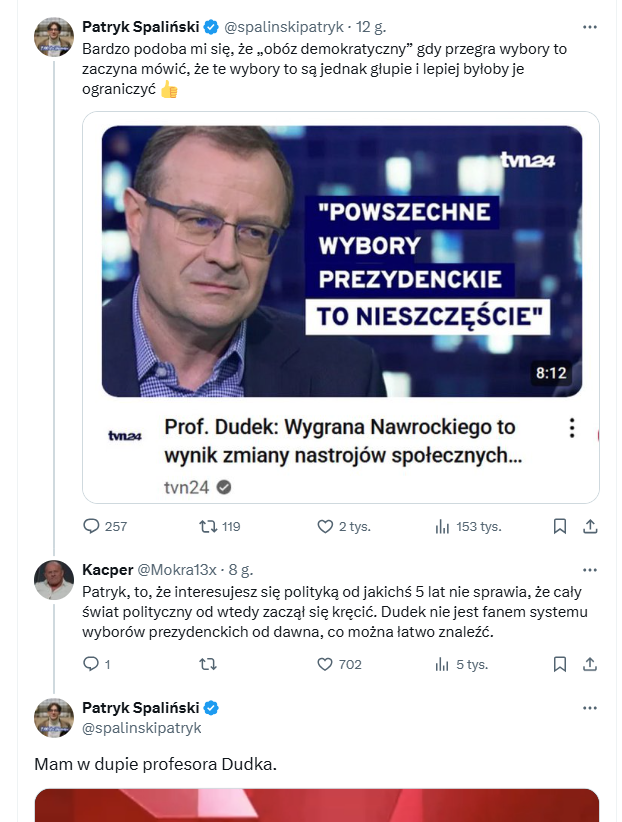Bookmark Kacper's reply
Screen dimensions: 622x822
click(x=560, y=663)
